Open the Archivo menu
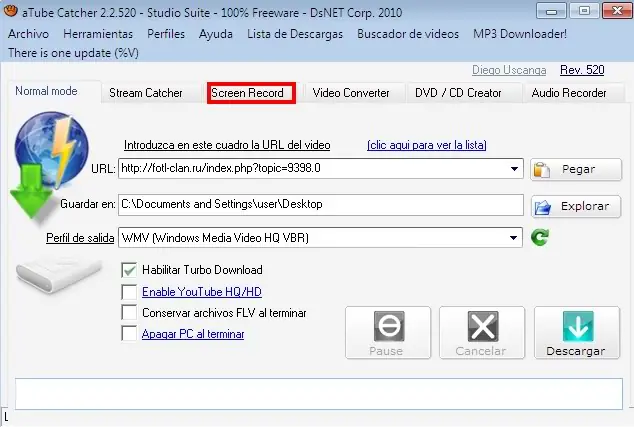This screenshot has height=427, width=634. [x=28, y=34]
